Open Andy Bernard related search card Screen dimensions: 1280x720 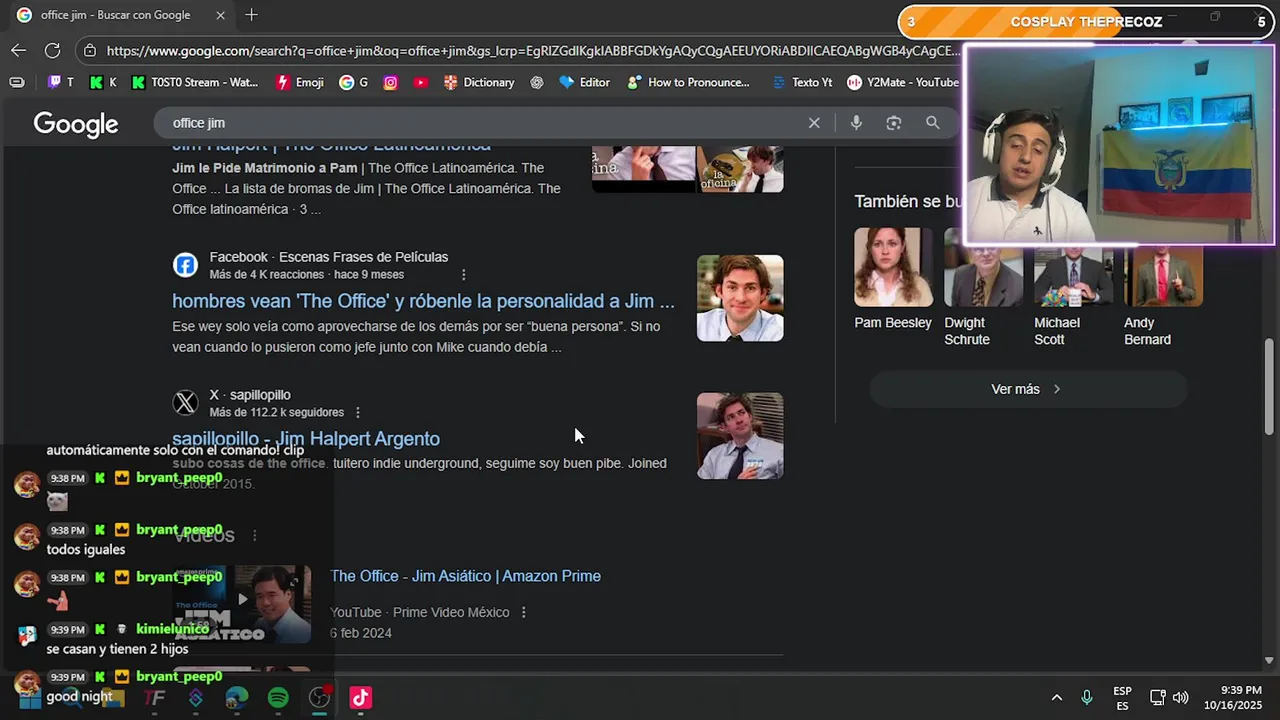[x=1163, y=287]
